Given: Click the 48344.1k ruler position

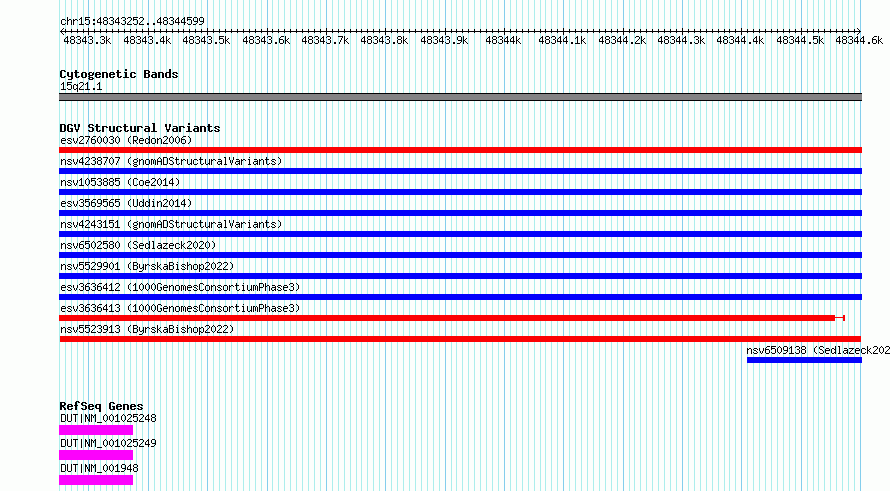Looking at the screenshot, I should pos(562,40).
